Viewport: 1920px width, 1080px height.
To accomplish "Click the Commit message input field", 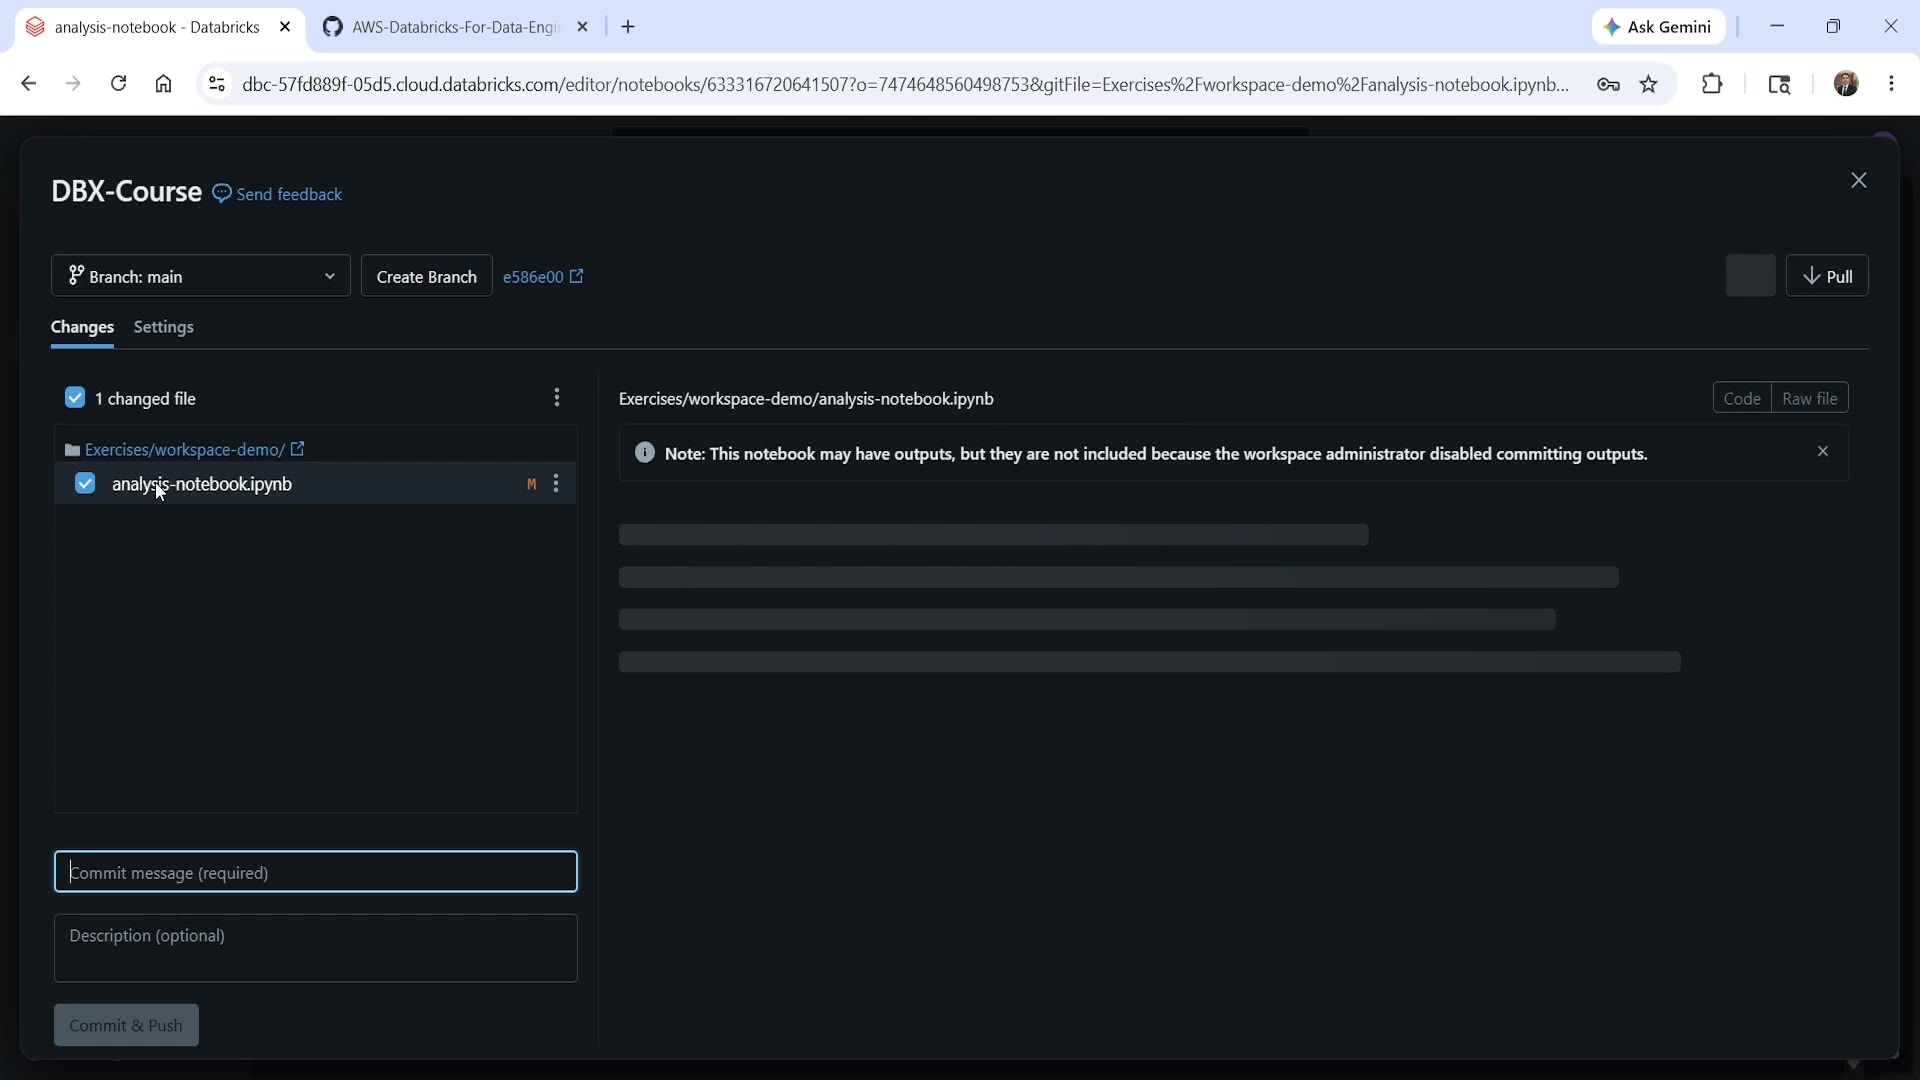I will click(316, 872).
